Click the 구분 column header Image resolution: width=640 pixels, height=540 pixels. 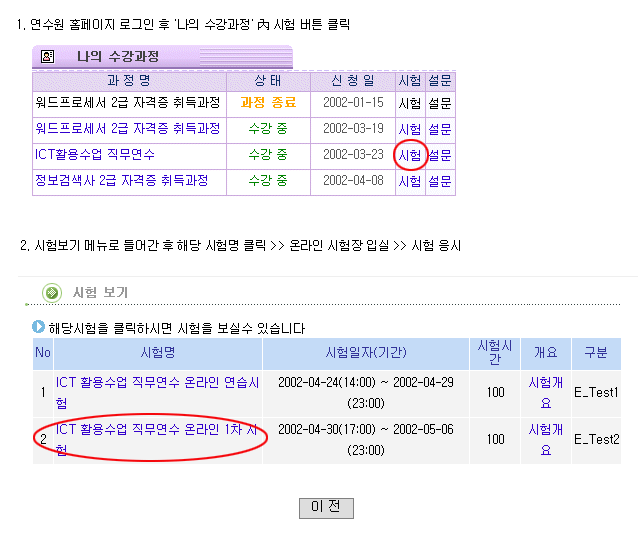pyautogui.click(x=596, y=353)
